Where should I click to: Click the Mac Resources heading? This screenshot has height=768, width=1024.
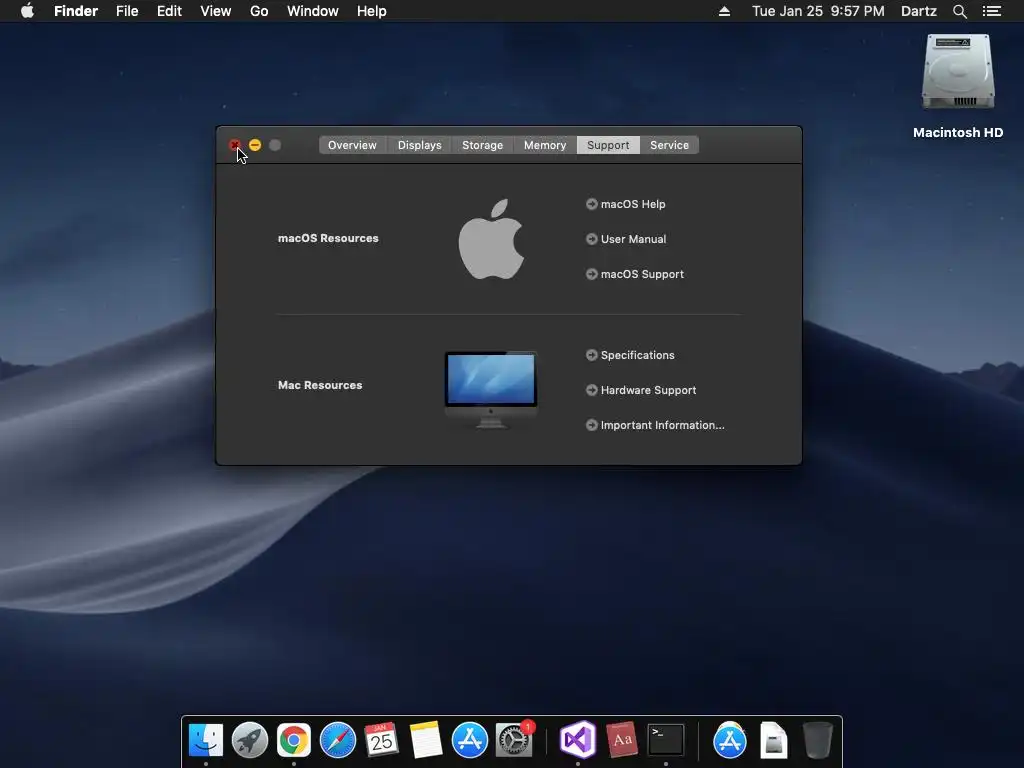click(x=320, y=385)
